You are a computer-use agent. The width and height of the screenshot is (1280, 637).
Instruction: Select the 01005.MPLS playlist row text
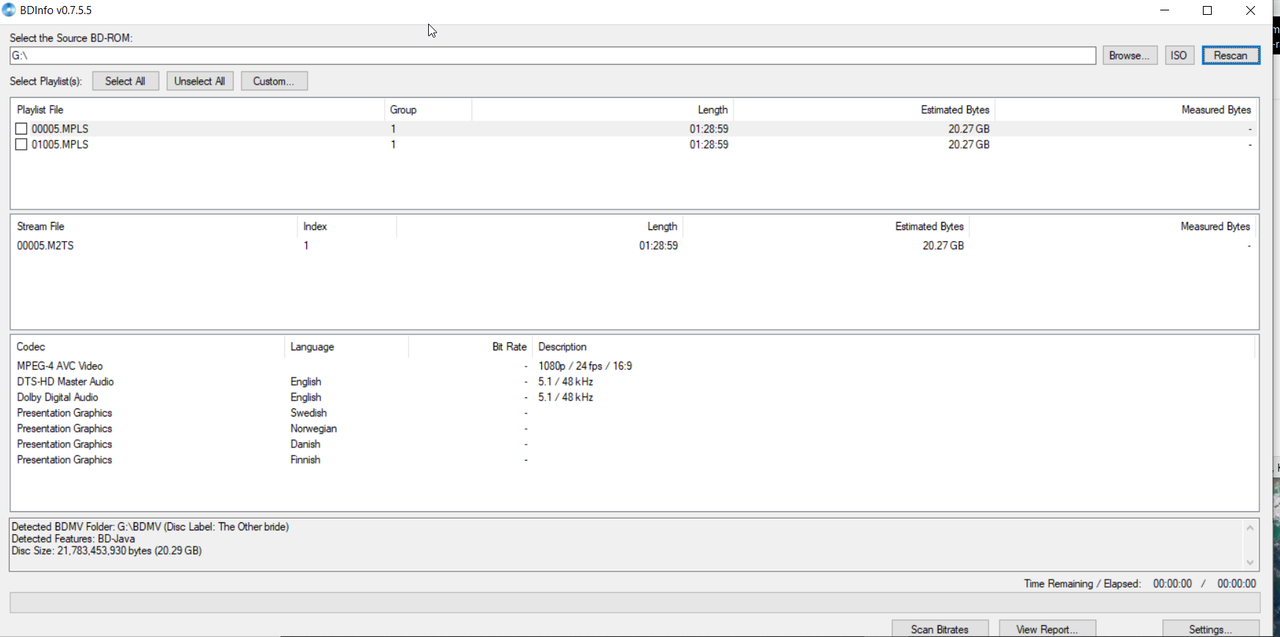point(60,145)
